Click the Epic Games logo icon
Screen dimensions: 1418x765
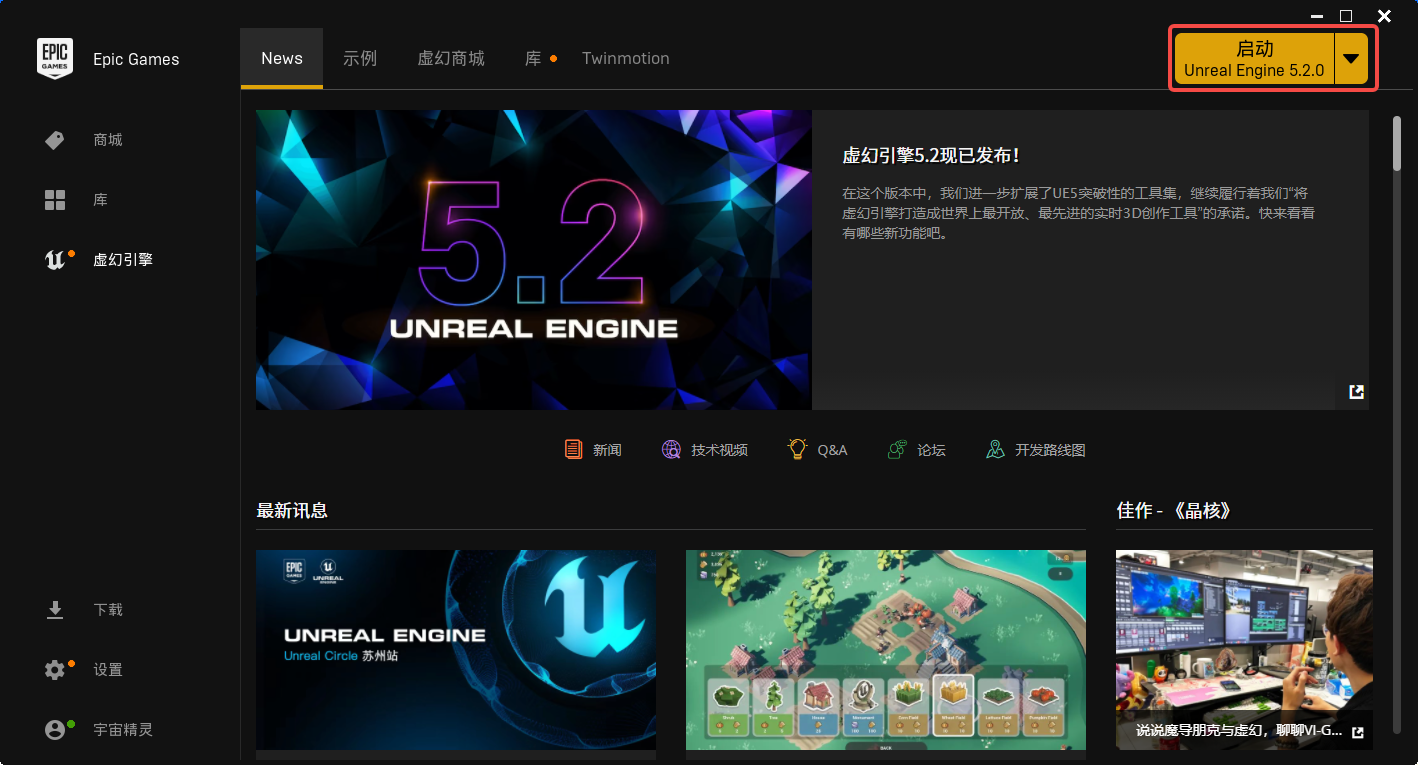tap(55, 58)
